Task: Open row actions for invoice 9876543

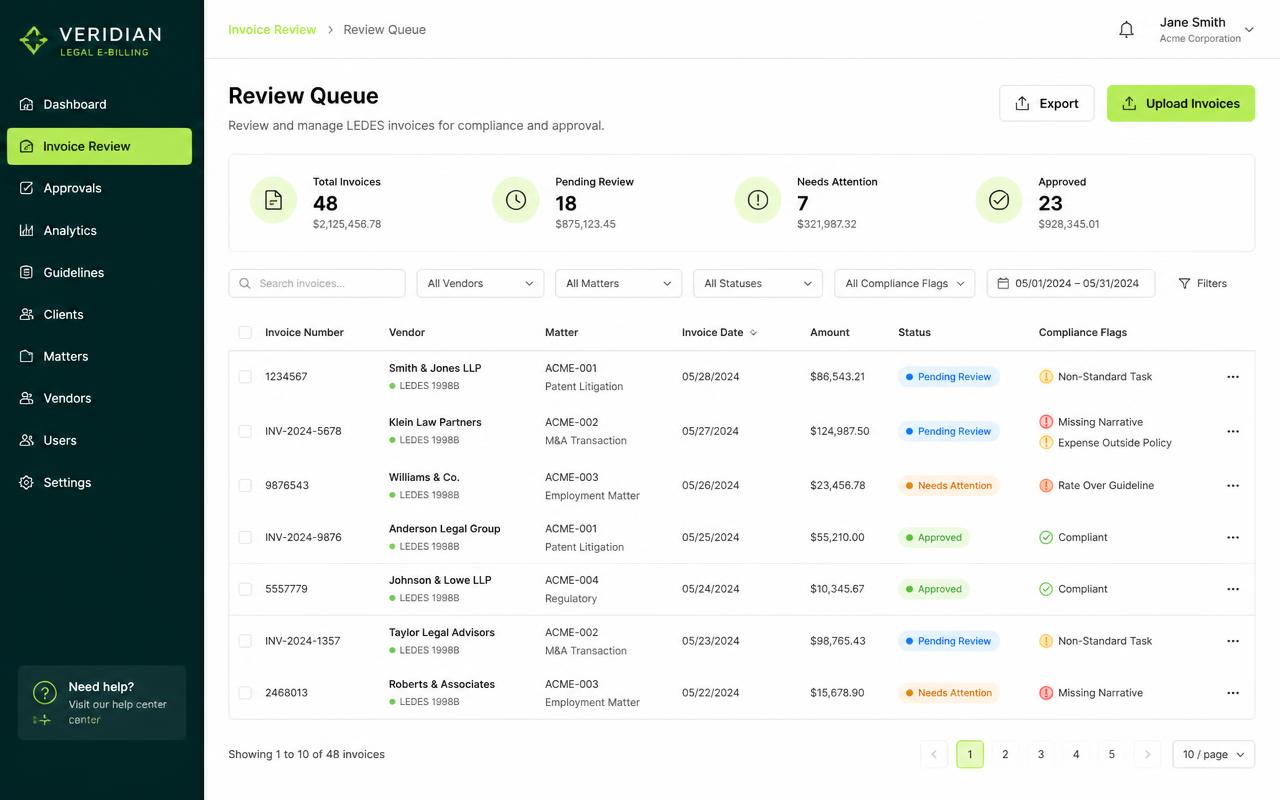Action: (x=1233, y=486)
